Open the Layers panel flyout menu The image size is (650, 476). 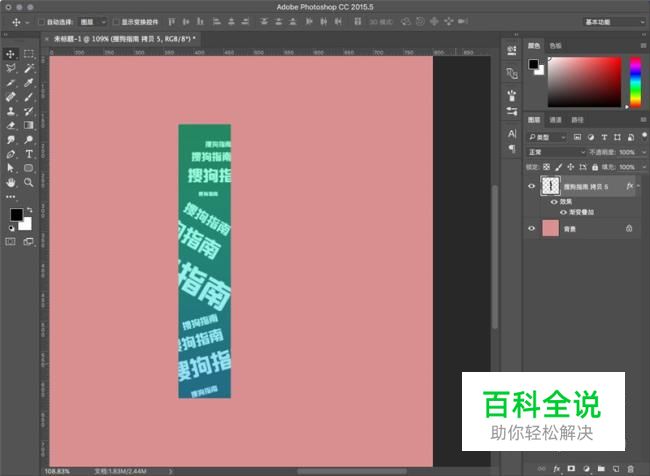(643, 120)
